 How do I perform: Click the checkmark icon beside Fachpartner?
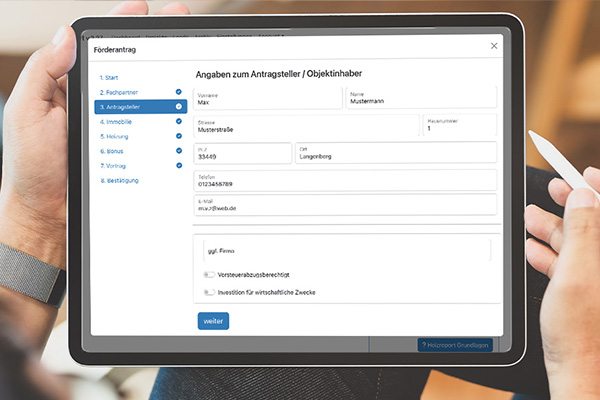point(178,92)
